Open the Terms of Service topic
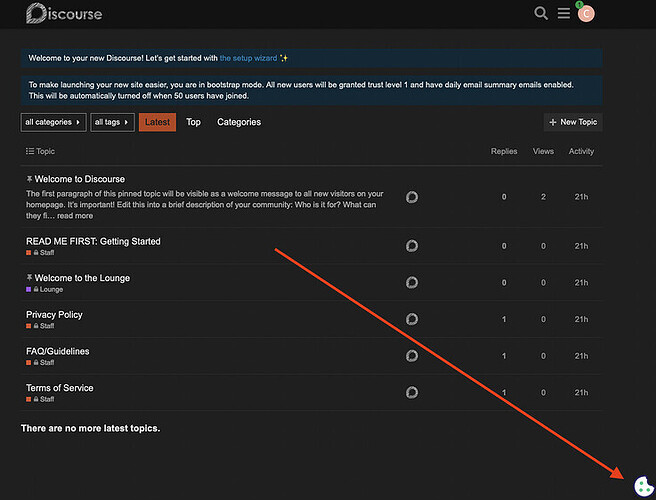The image size is (656, 500). (x=60, y=388)
